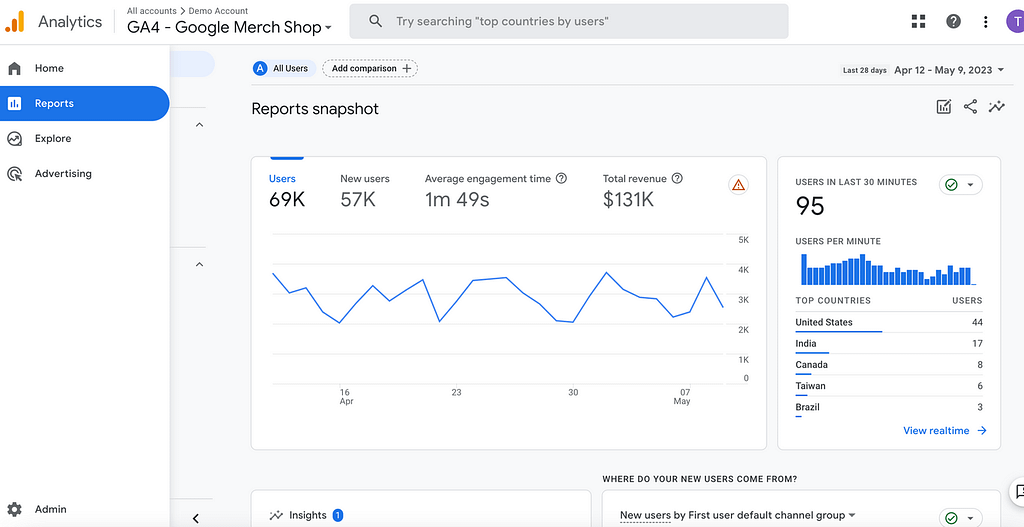Open the insights sparkline icon

[x=996, y=107]
